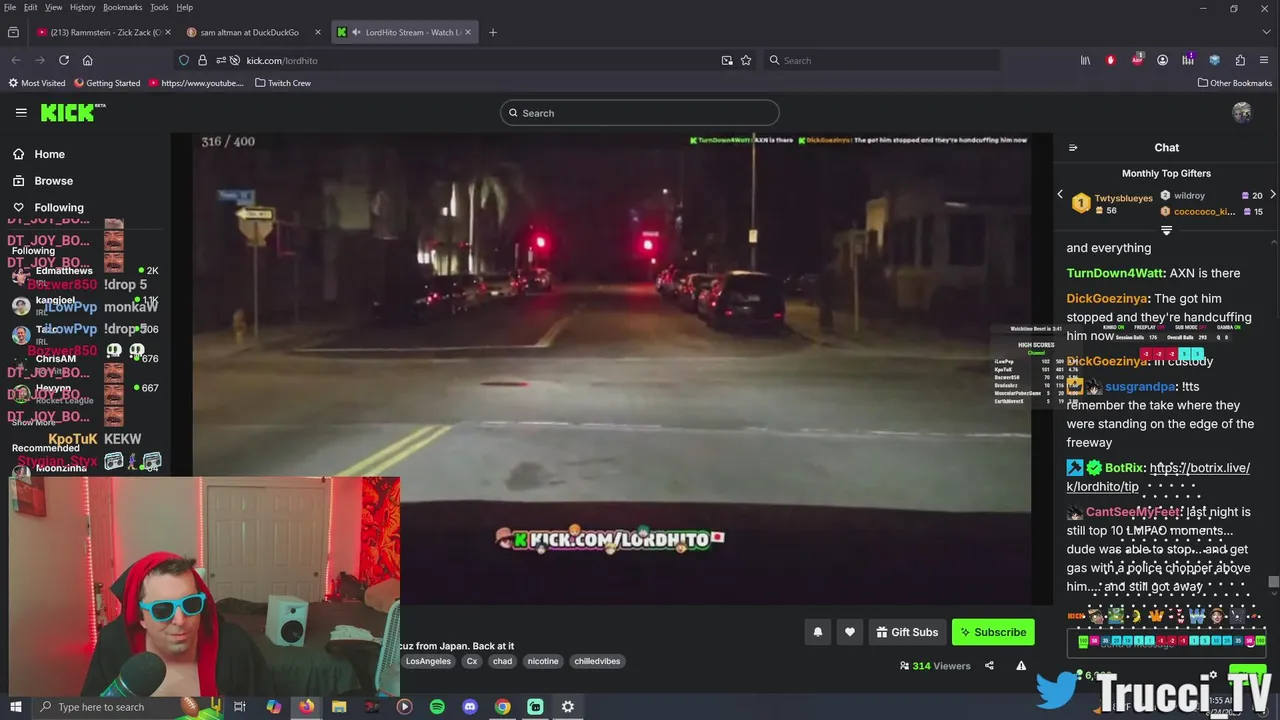Viewport: 1280px width, 720px height.
Task: Select ChrisAM in the following list
Action: click(85, 363)
